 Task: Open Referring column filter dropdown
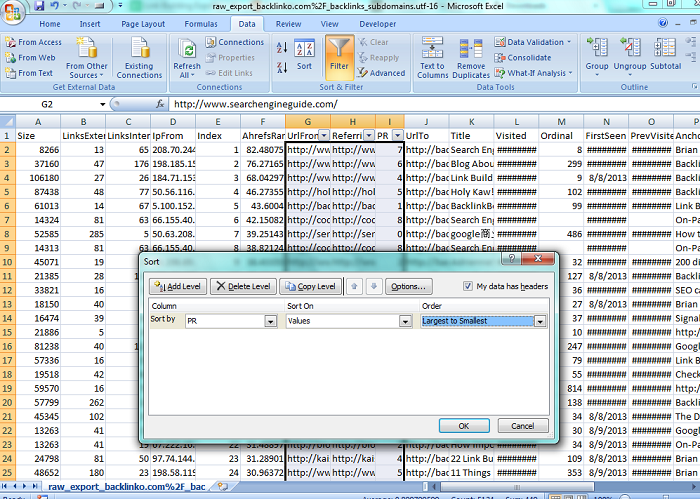pyautogui.click(x=369, y=135)
